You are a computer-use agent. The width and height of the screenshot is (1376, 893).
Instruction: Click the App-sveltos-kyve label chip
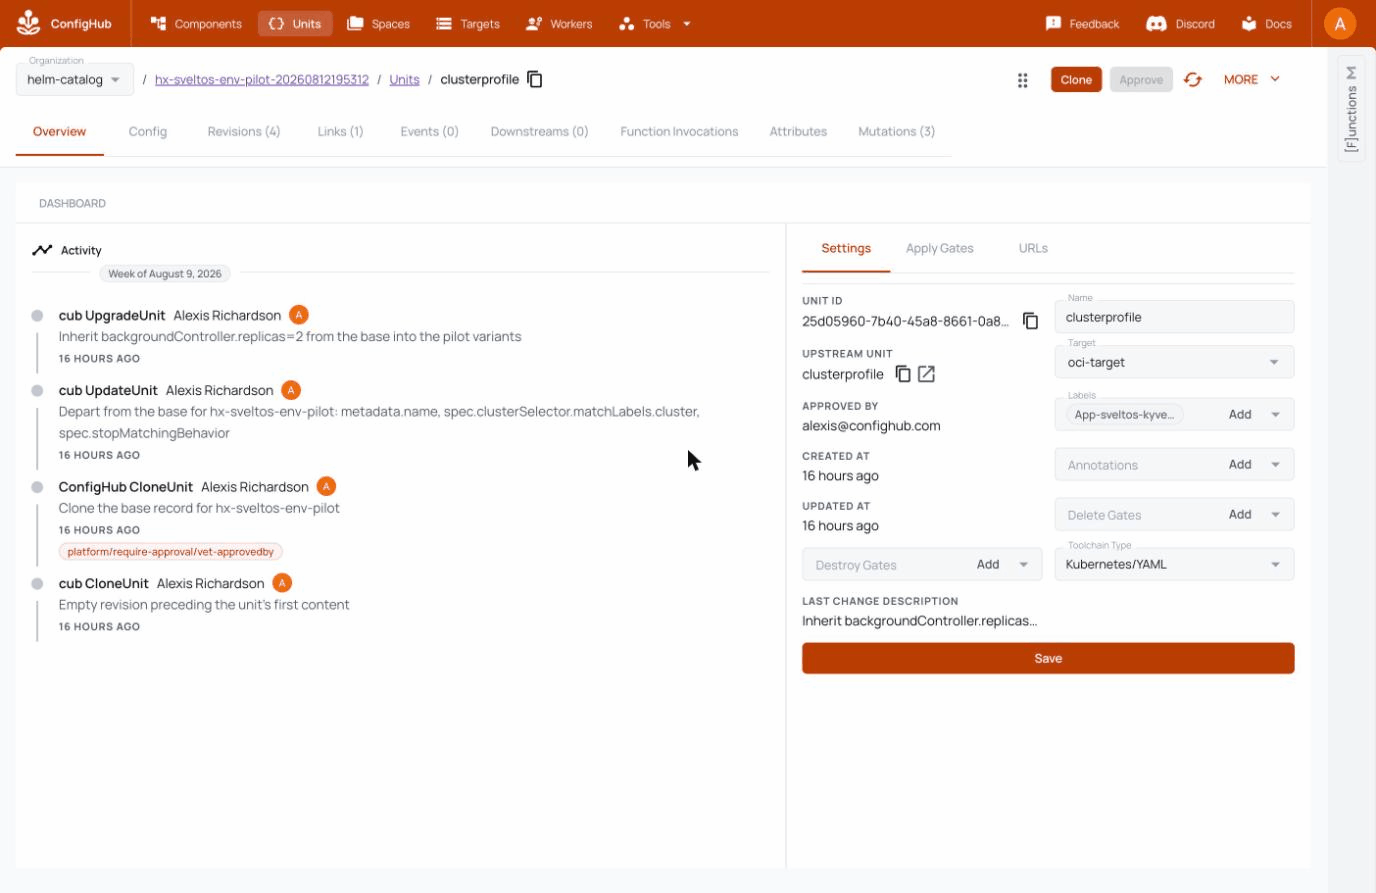[1124, 415]
